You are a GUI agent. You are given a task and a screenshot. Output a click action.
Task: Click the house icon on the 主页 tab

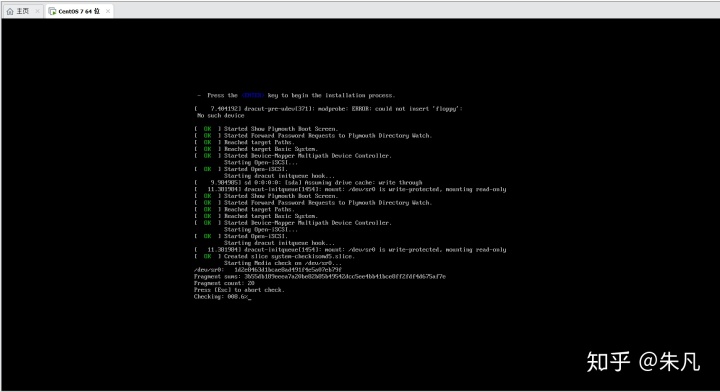tap(10, 11)
